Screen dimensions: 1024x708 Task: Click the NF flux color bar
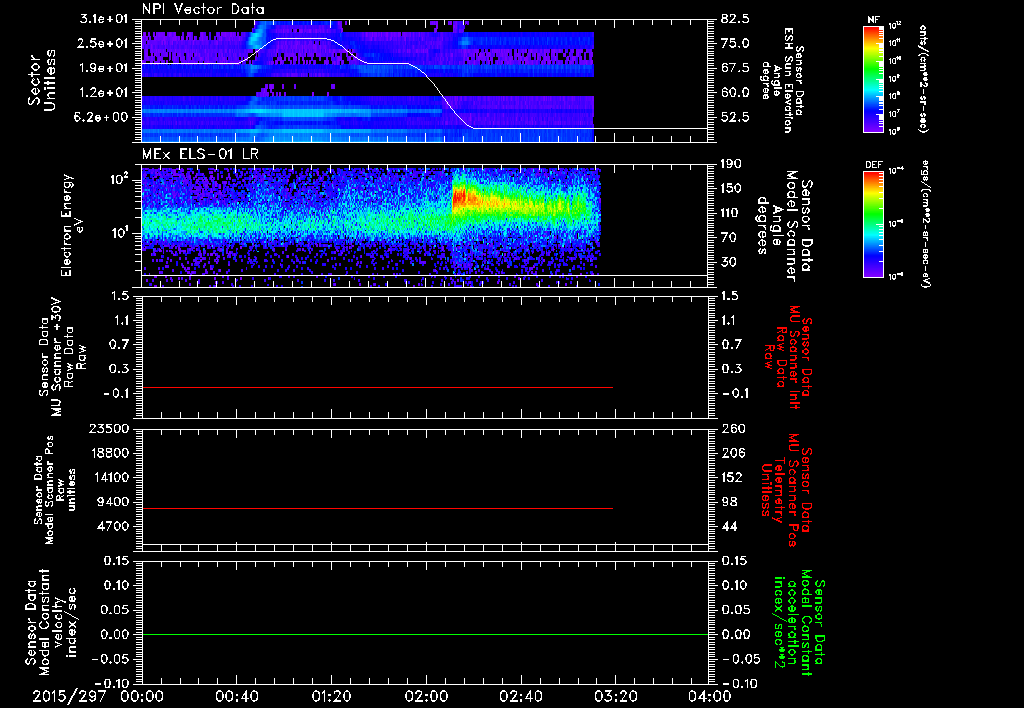click(874, 78)
